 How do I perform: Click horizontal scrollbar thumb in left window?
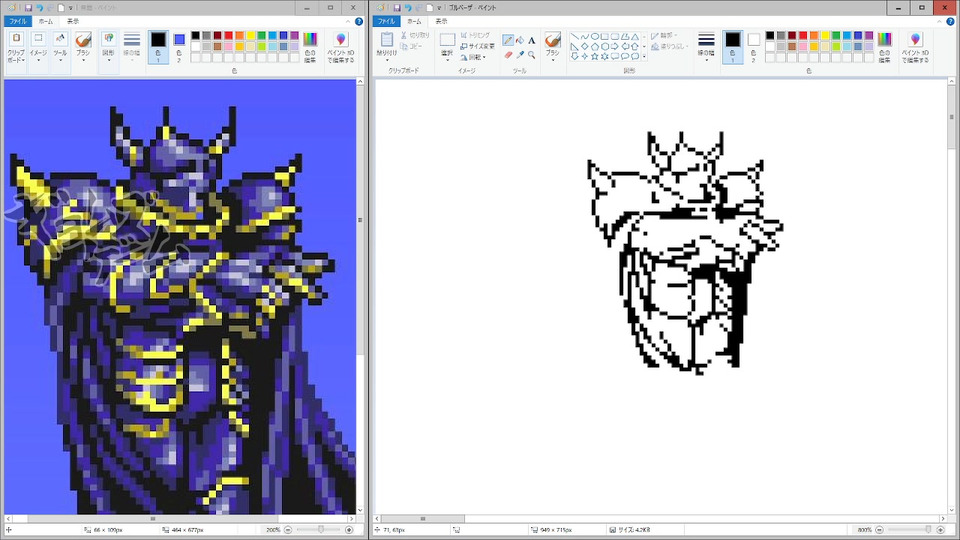(153, 519)
